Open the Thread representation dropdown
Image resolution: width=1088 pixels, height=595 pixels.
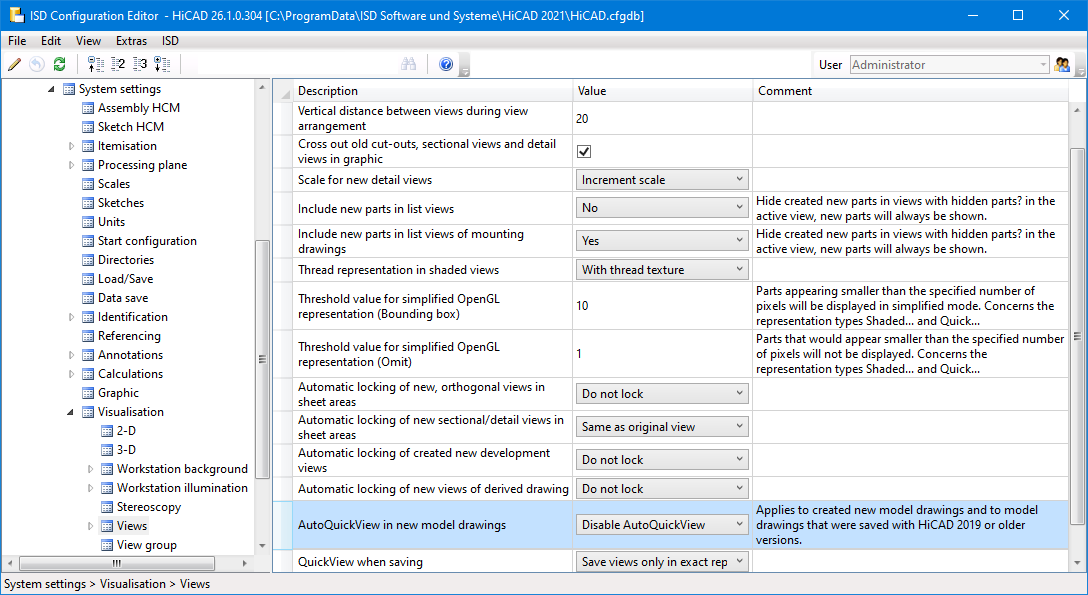pos(663,270)
